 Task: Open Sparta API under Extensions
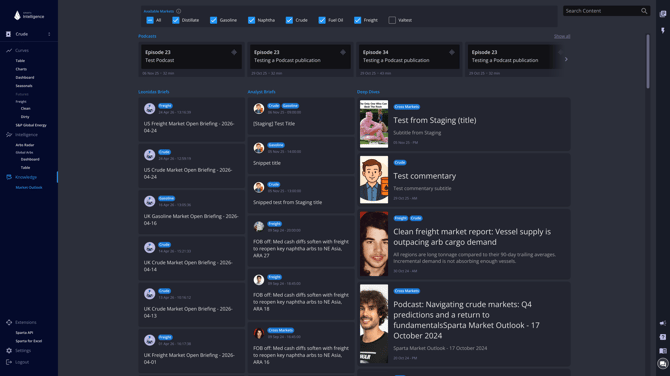pyautogui.click(x=24, y=332)
